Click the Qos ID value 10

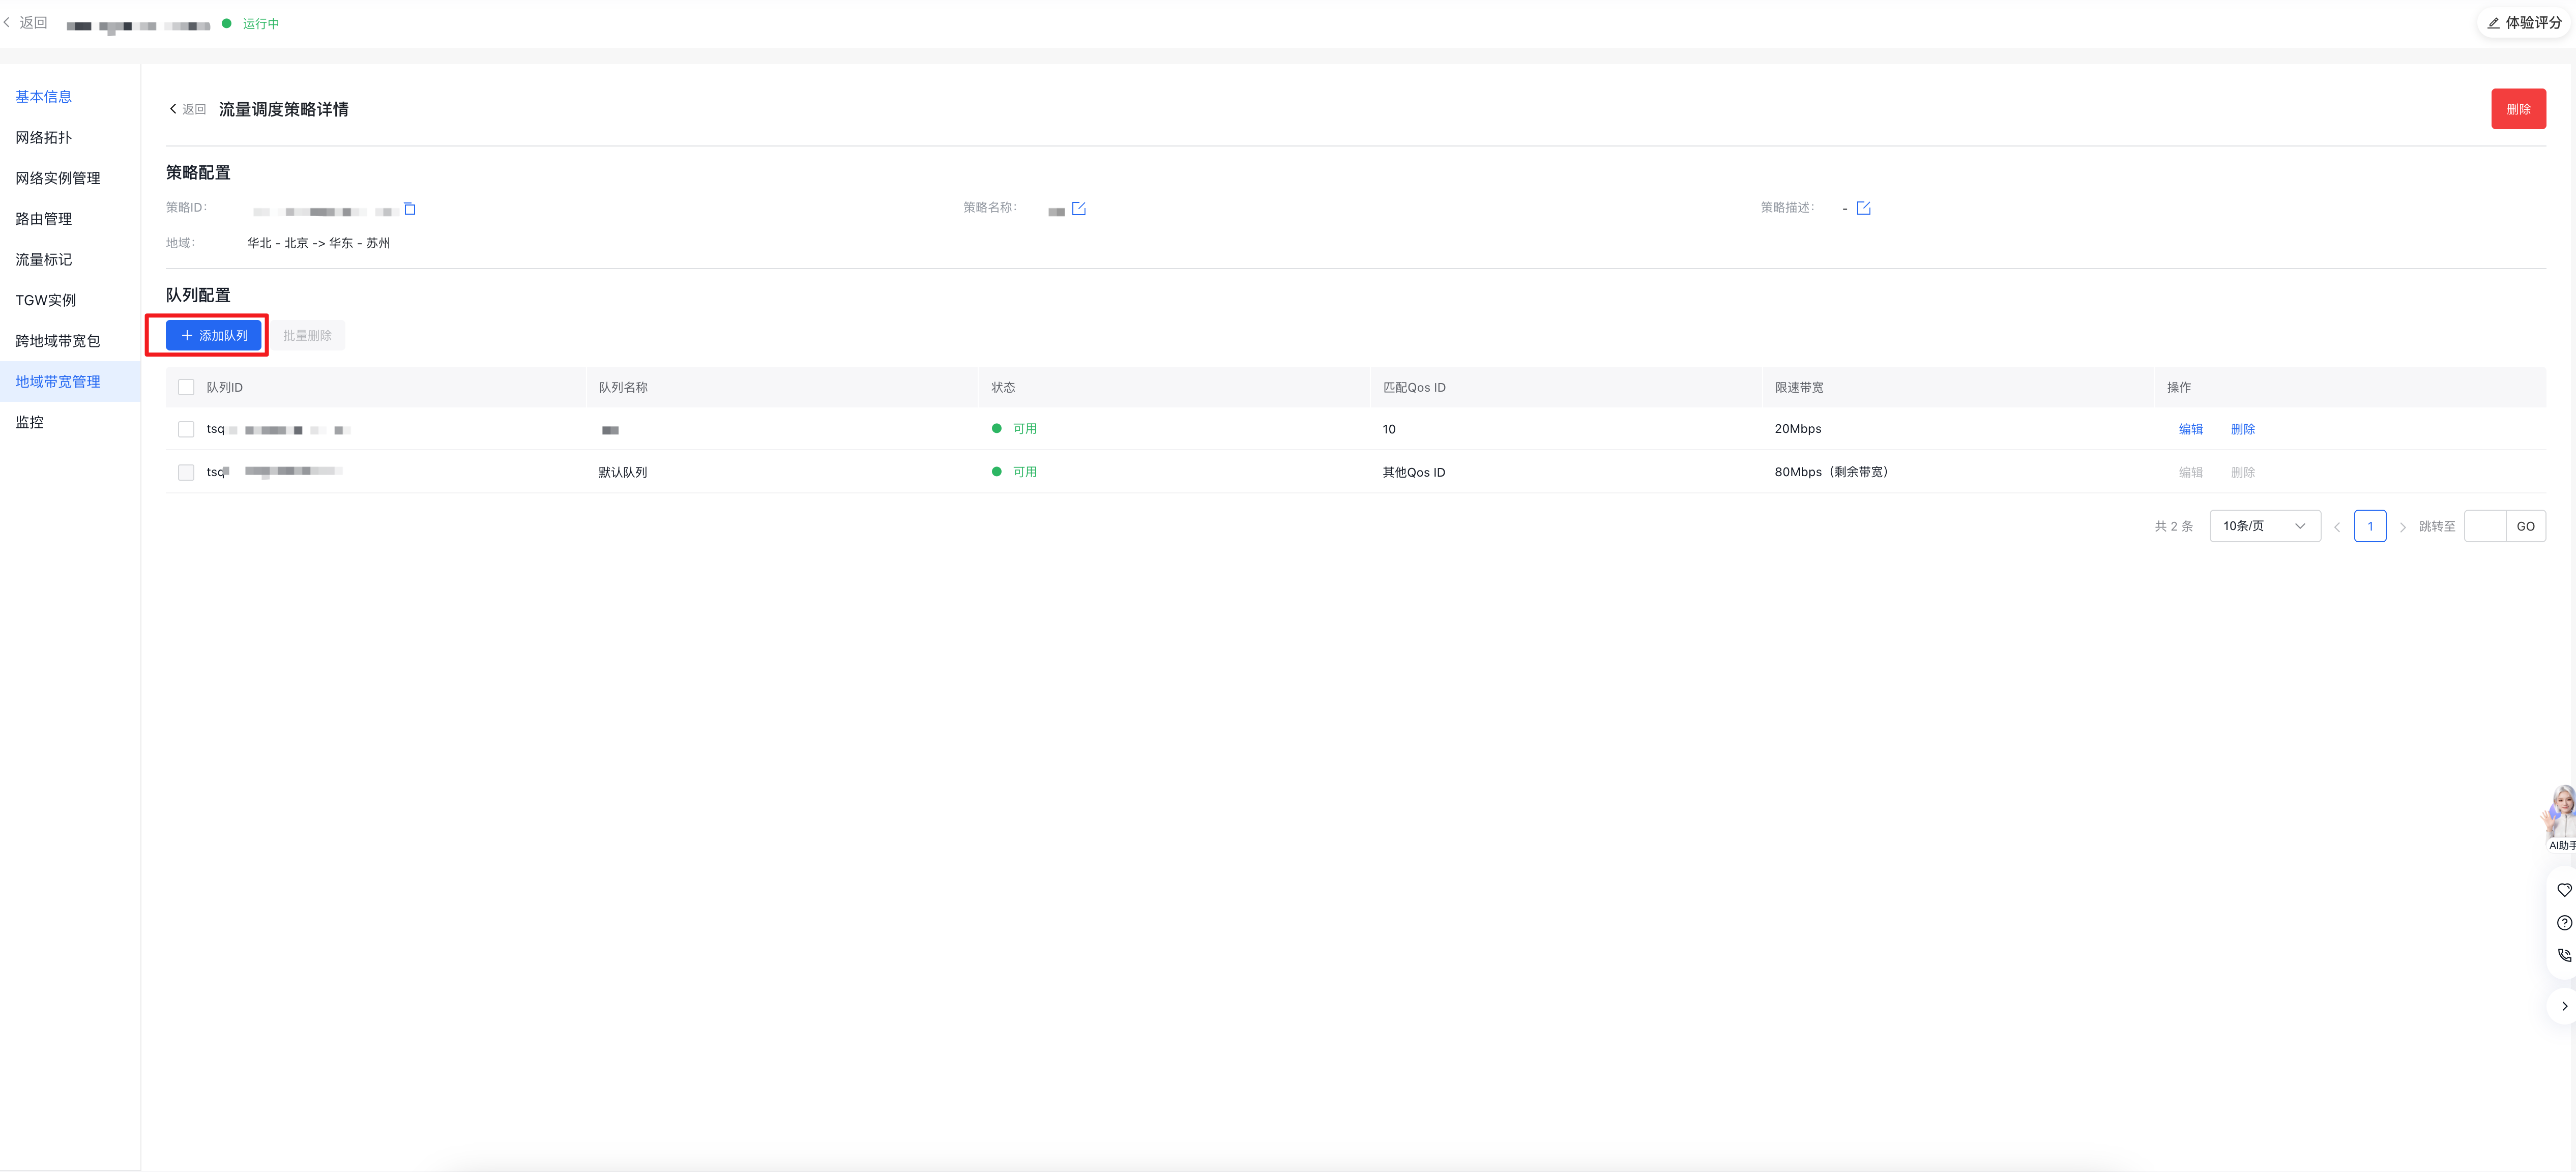pyautogui.click(x=1389, y=429)
